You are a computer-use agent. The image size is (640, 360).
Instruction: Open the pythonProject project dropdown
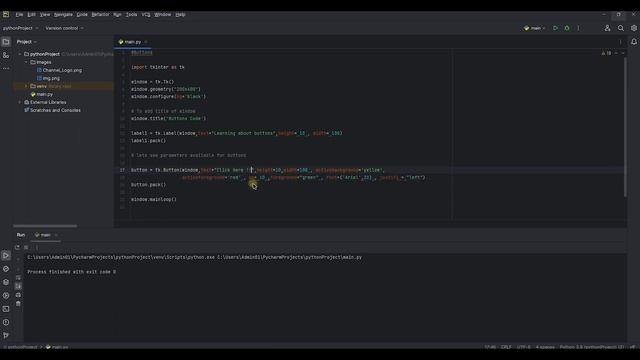pos(20,28)
